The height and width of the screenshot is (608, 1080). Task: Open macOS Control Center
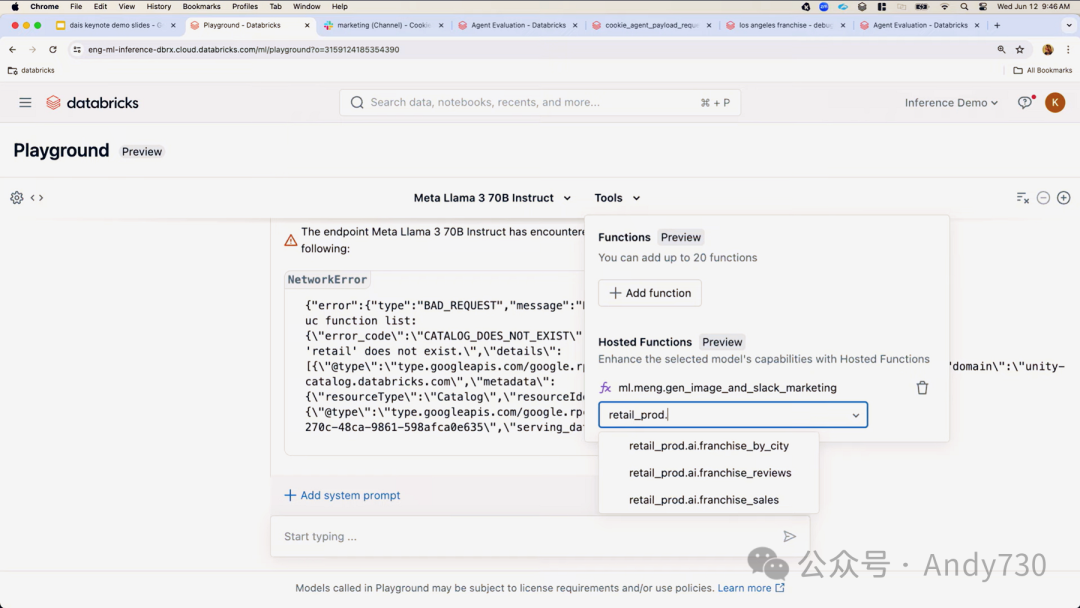click(983, 6)
